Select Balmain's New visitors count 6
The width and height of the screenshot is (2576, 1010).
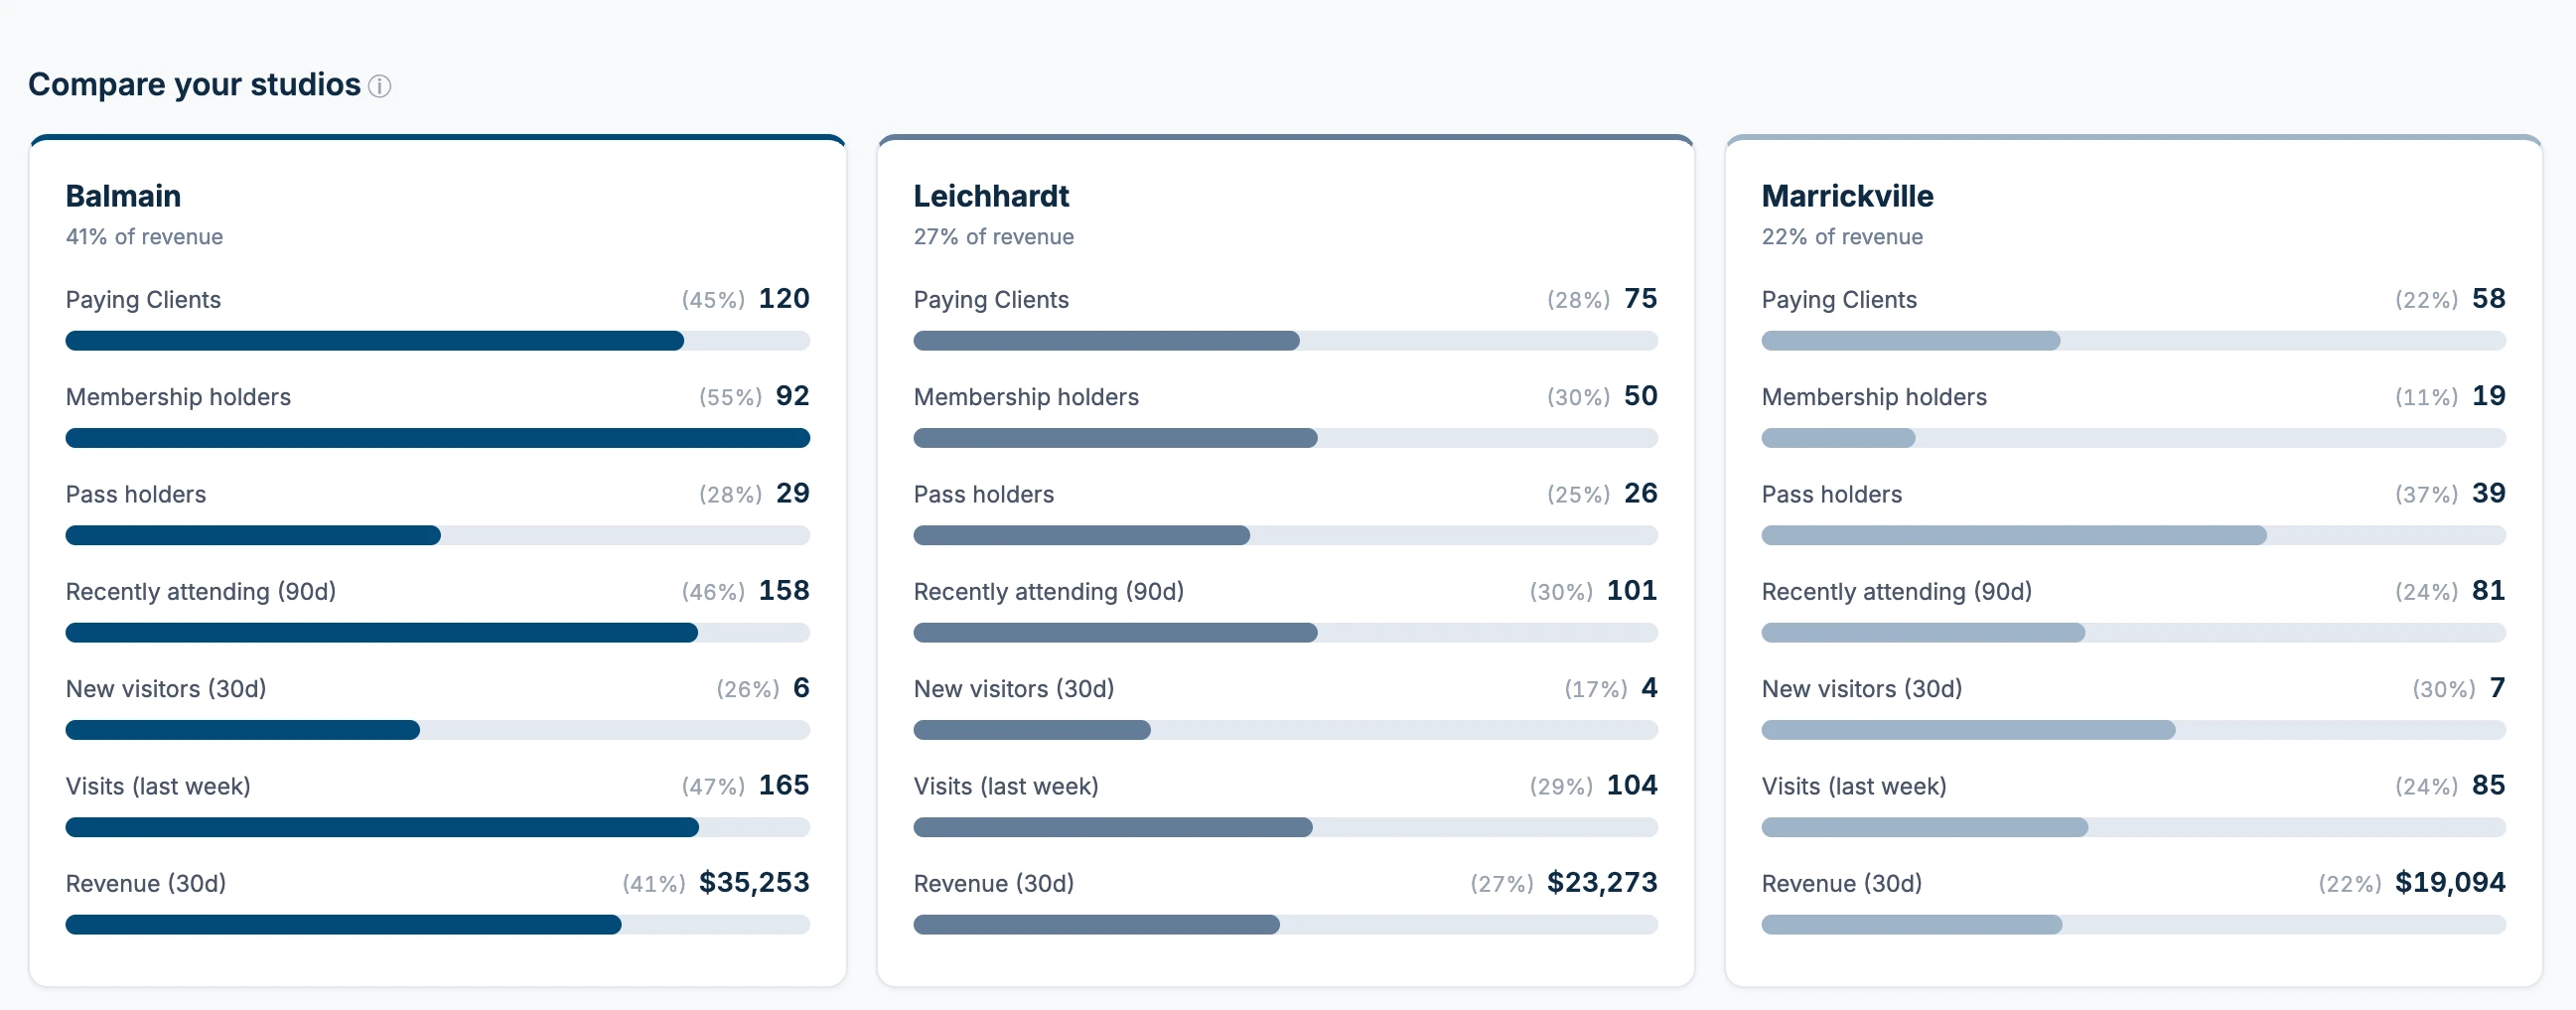click(801, 687)
